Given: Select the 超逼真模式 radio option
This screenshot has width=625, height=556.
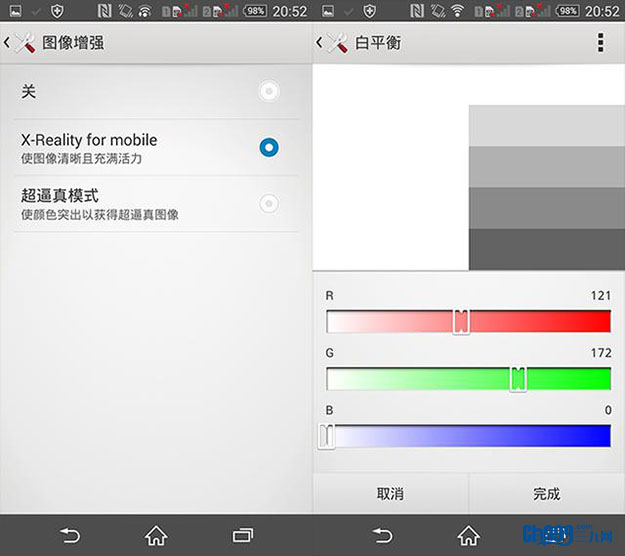Looking at the screenshot, I should (x=269, y=204).
